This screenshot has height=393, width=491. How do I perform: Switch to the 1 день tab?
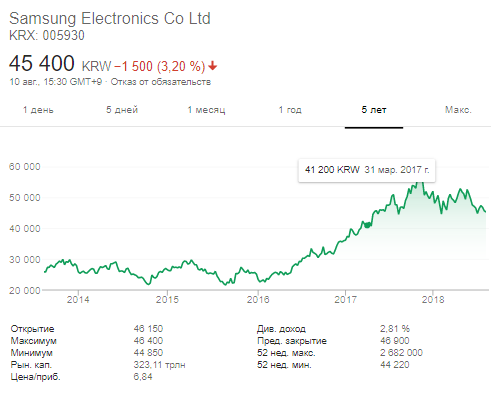[38, 110]
